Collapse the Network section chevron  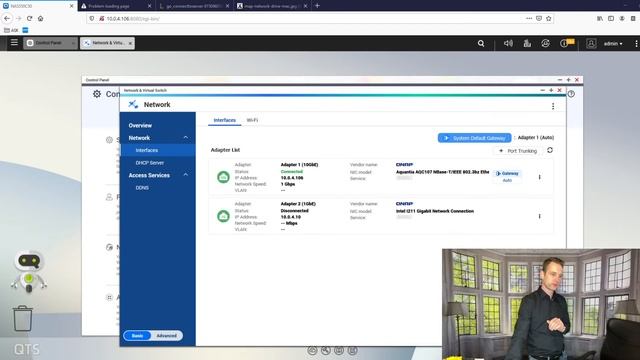(x=186, y=138)
